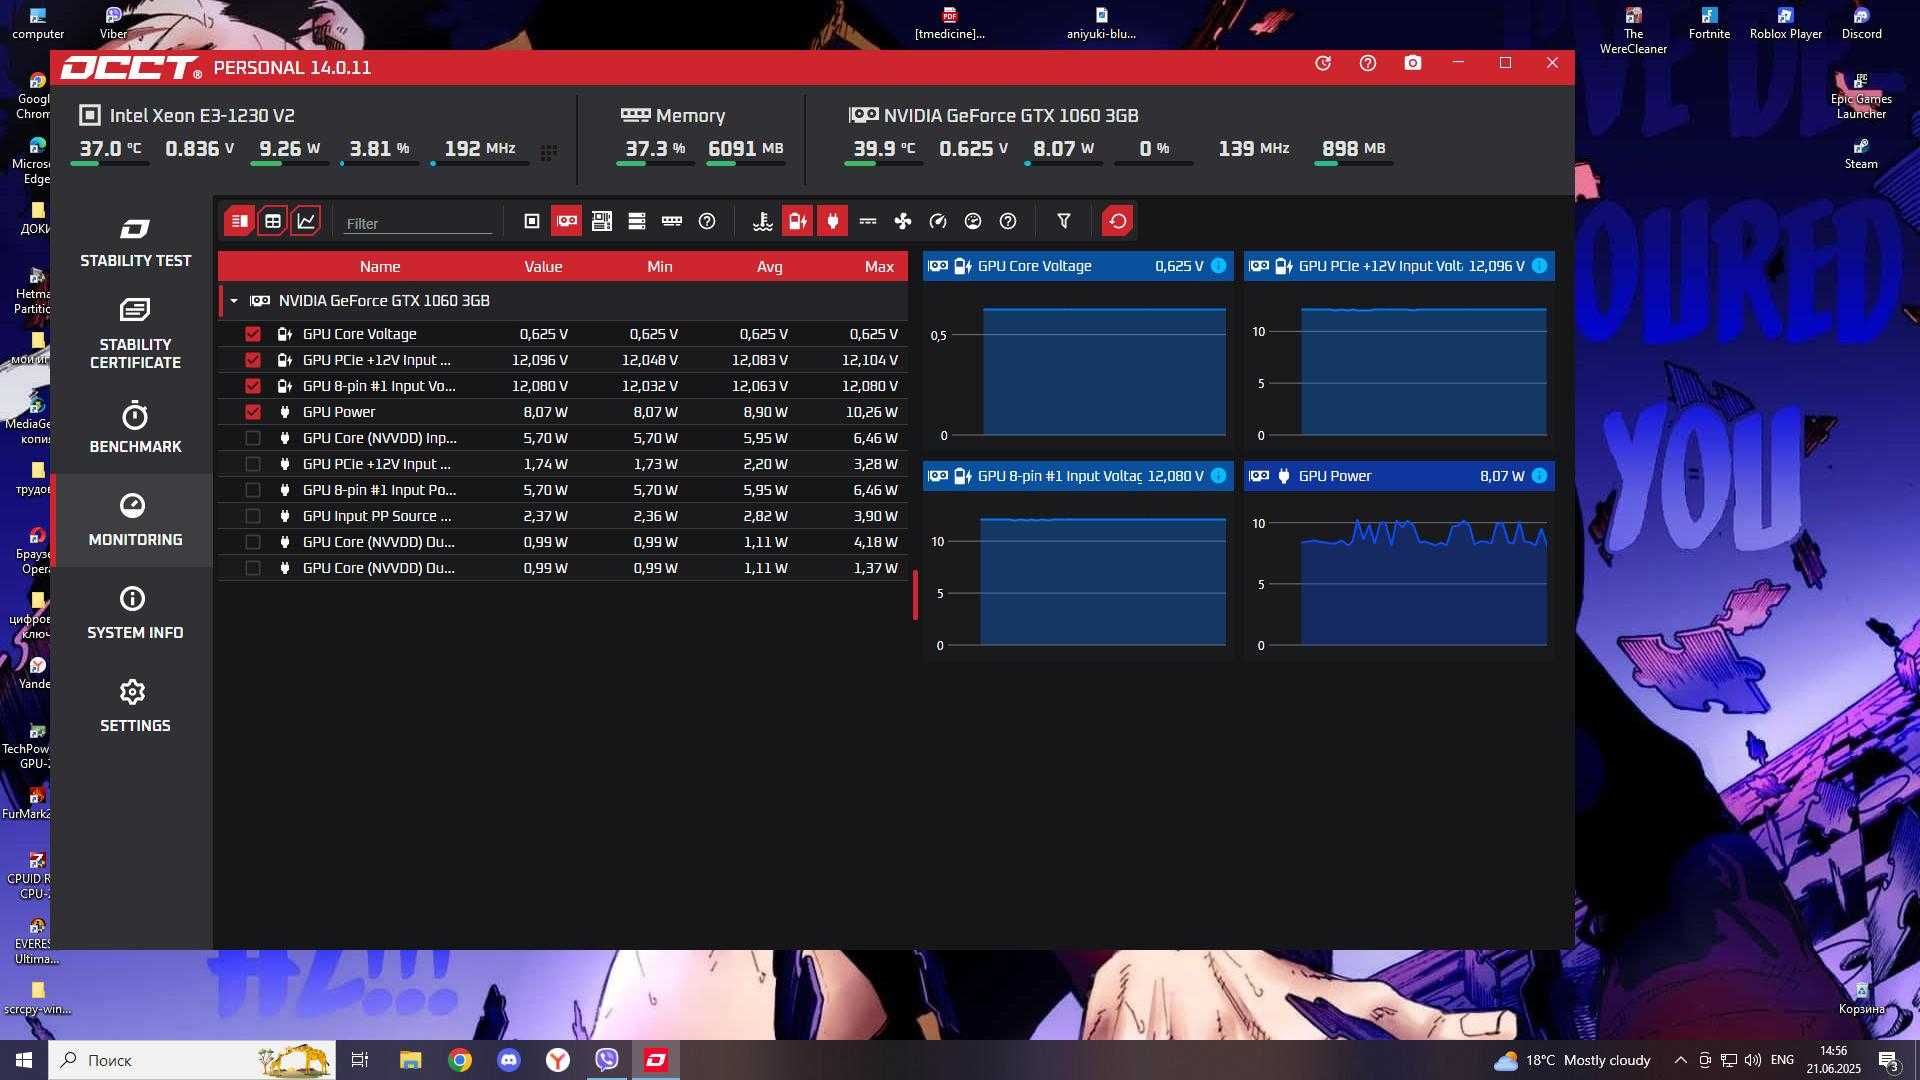The width and height of the screenshot is (1920, 1080).
Task: Click into the Filter text field
Action: click(417, 223)
